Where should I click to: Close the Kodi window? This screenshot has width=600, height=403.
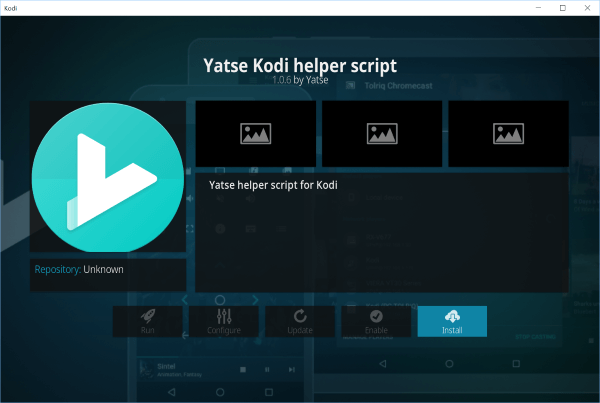588,7
